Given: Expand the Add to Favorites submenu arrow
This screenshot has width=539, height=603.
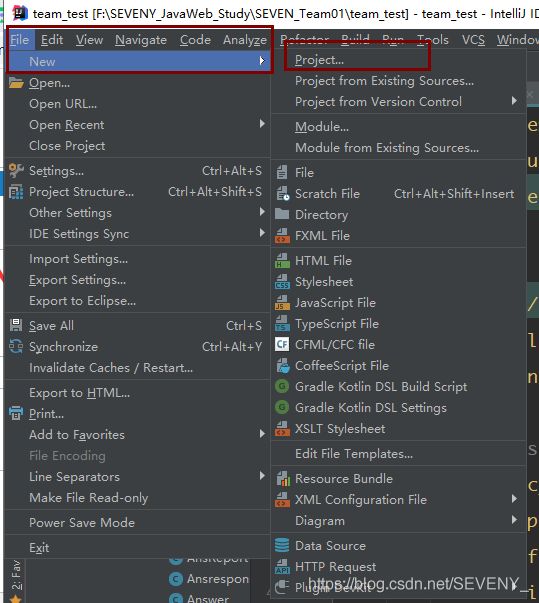Looking at the screenshot, I should click(x=262, y=434).
